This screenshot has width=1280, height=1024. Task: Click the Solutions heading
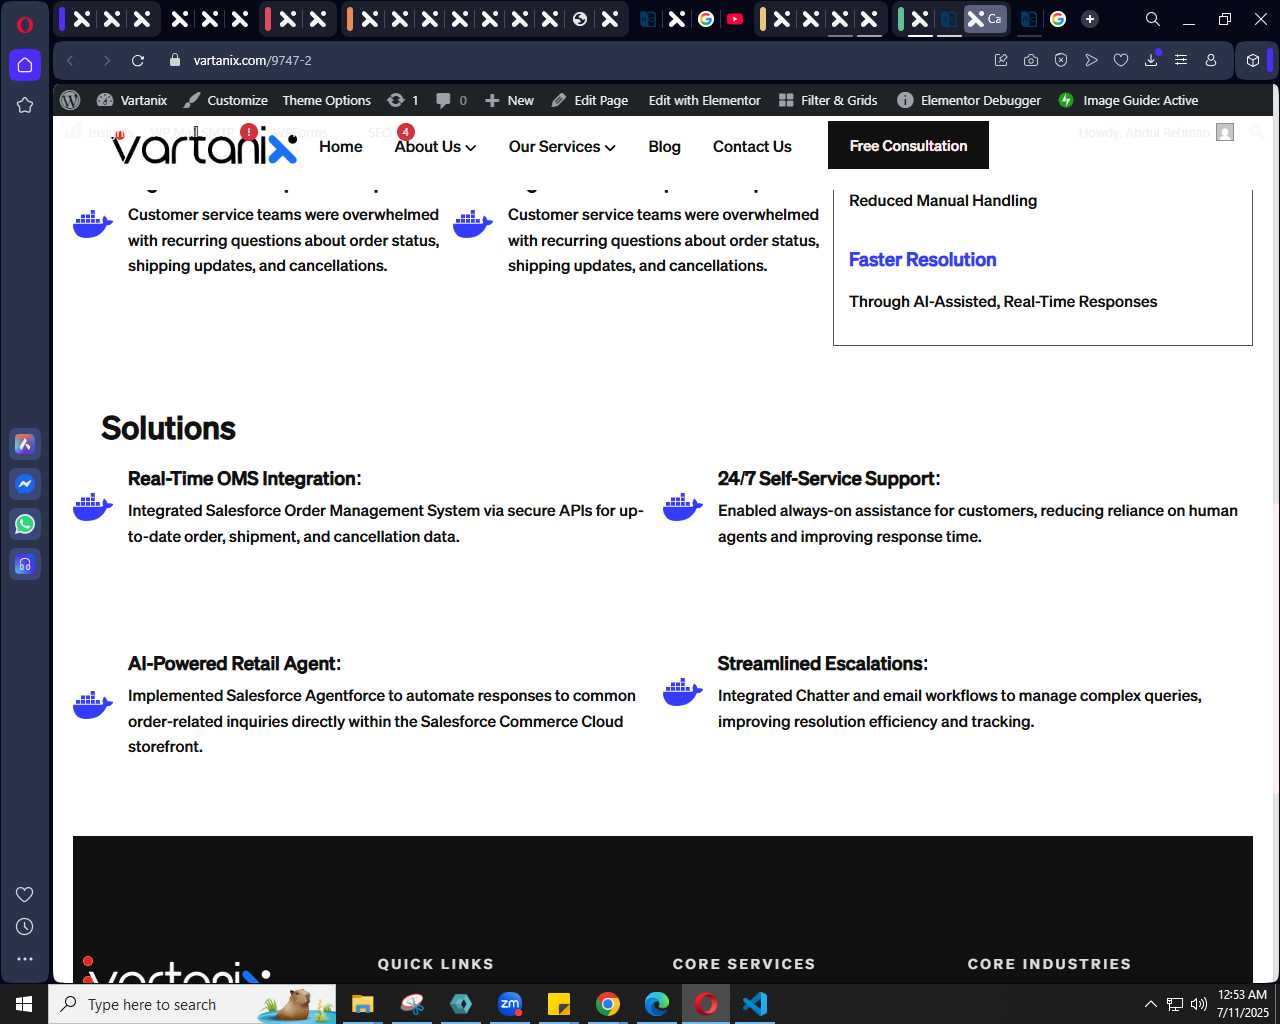tap(168, 428)
